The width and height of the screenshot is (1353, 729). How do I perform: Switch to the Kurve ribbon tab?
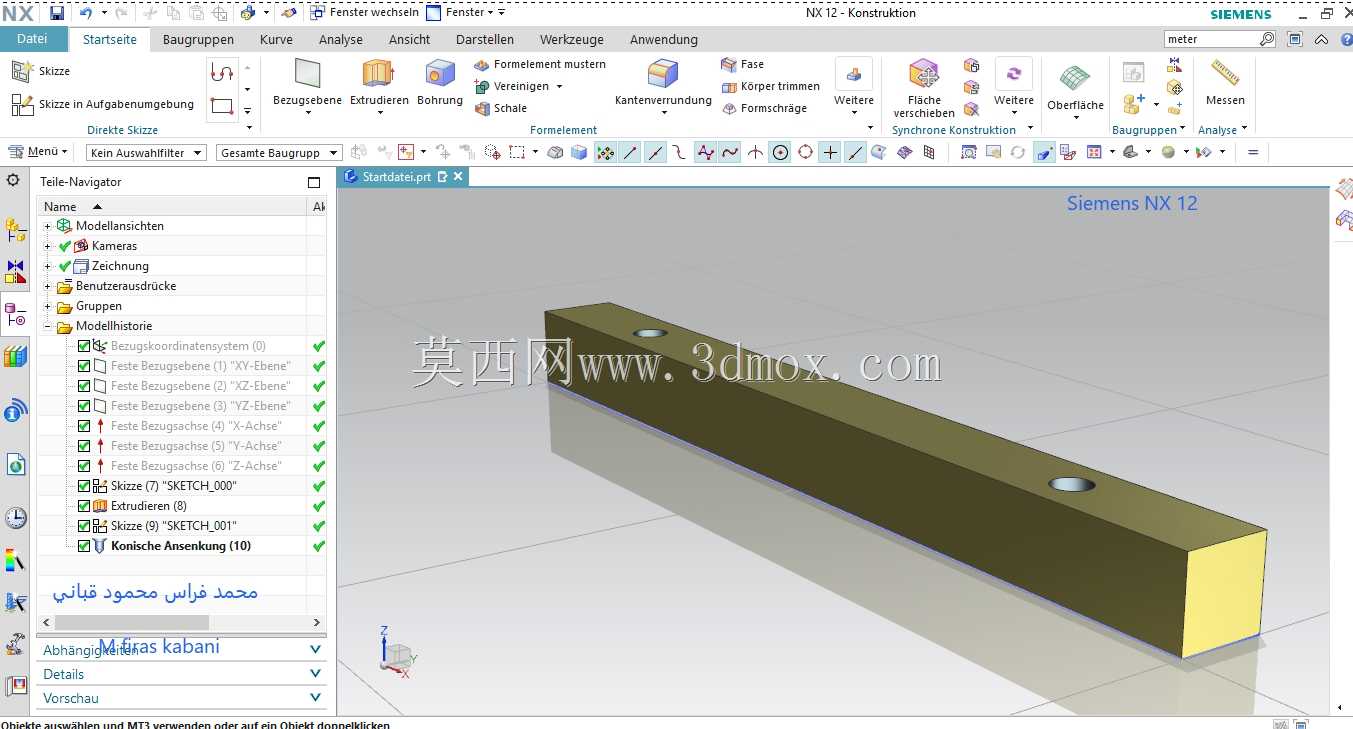tap(276, 39)
